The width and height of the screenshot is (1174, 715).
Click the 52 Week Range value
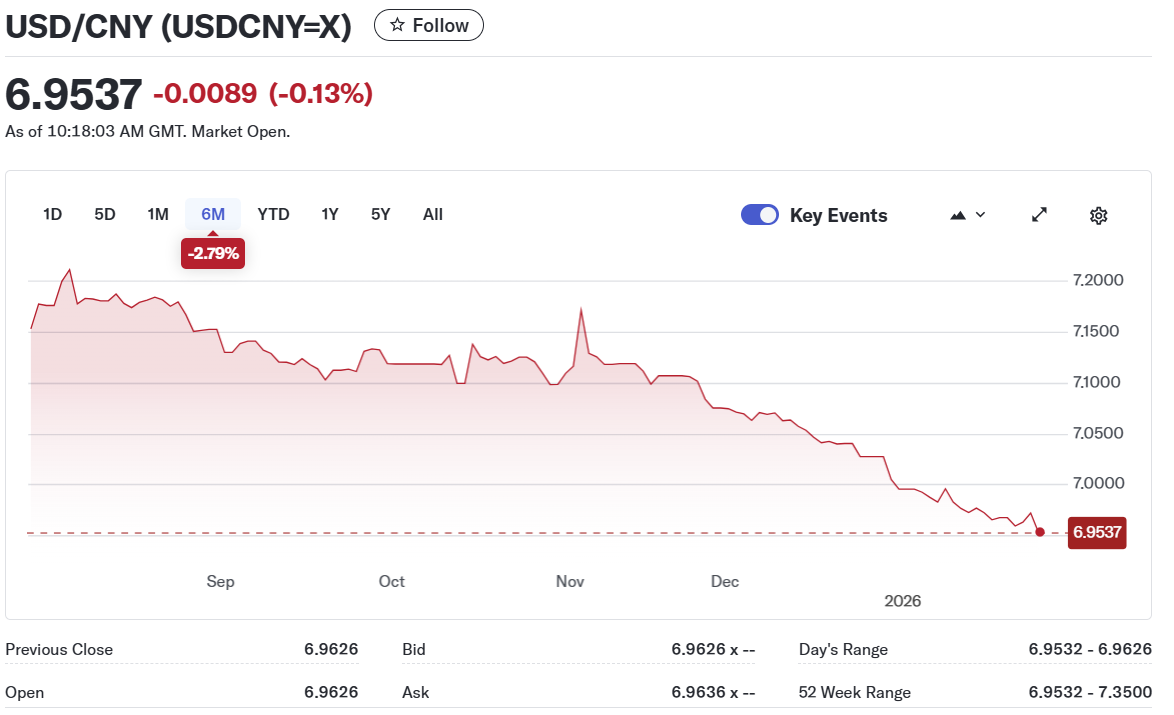tap(1089, 692)
